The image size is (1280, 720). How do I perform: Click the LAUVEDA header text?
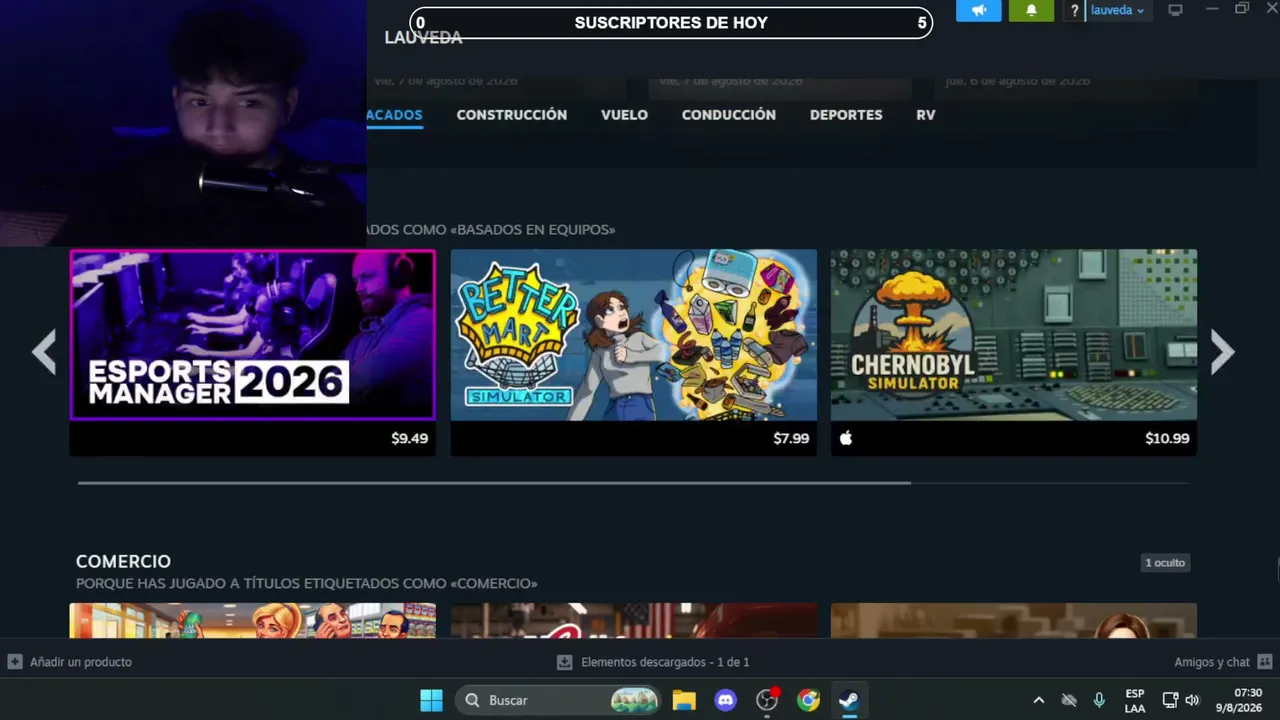[x=423, y=37]
